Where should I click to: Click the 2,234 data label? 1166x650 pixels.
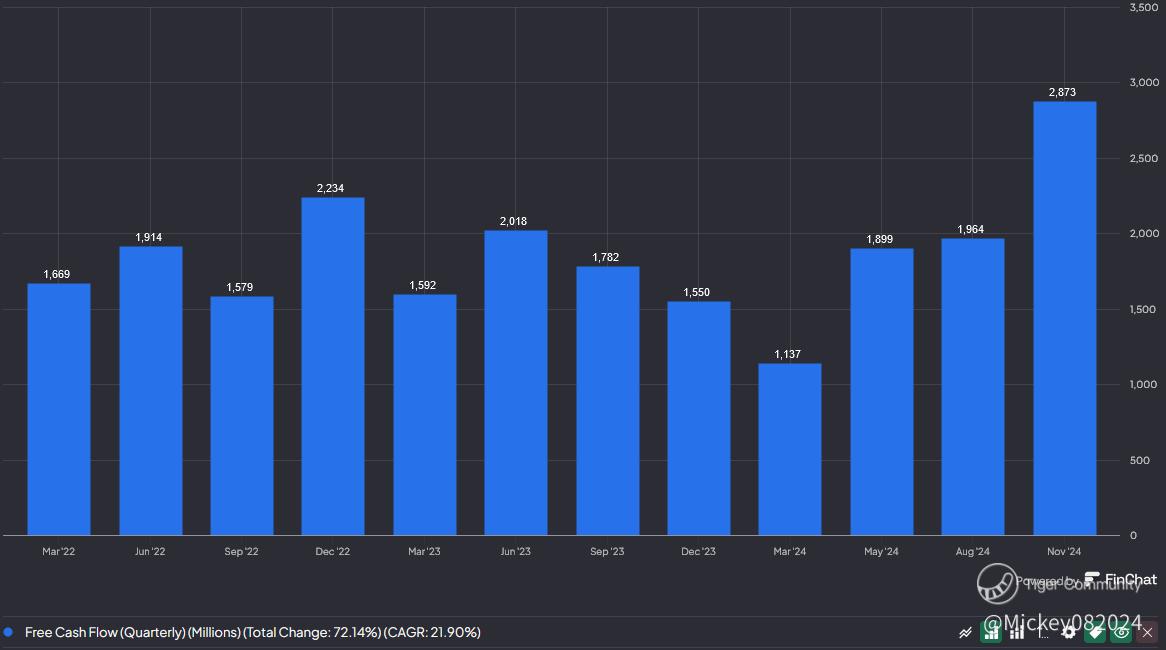(x=330, y=188)
